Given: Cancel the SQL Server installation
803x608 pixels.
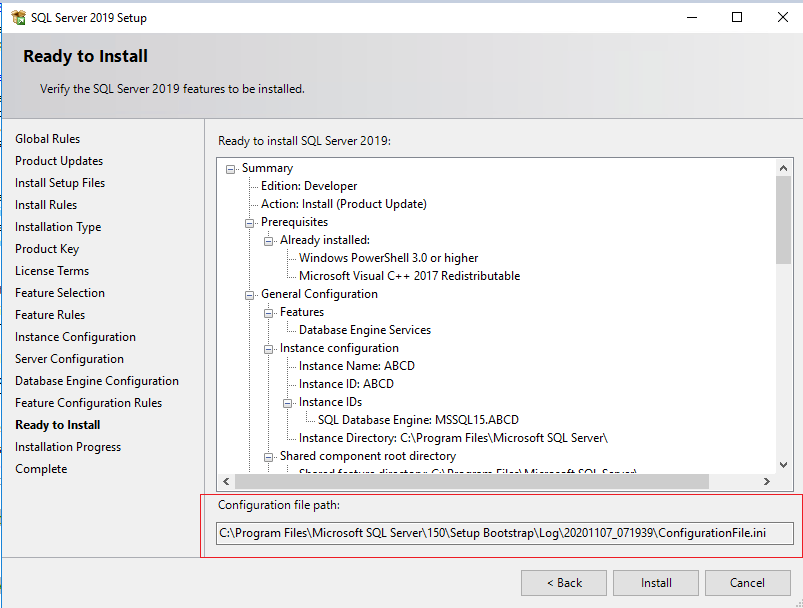Looking at the screenshot, I should [x=747, y=582].
